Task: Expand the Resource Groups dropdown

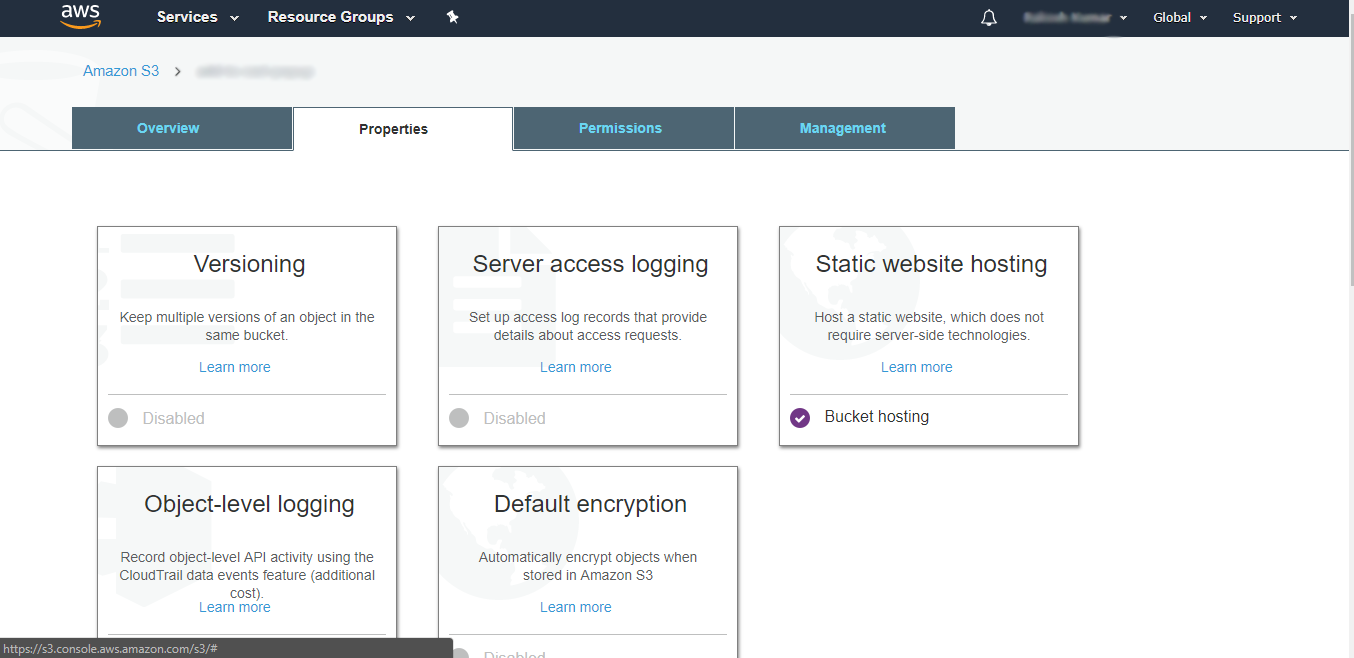Action: click(341, 17)
